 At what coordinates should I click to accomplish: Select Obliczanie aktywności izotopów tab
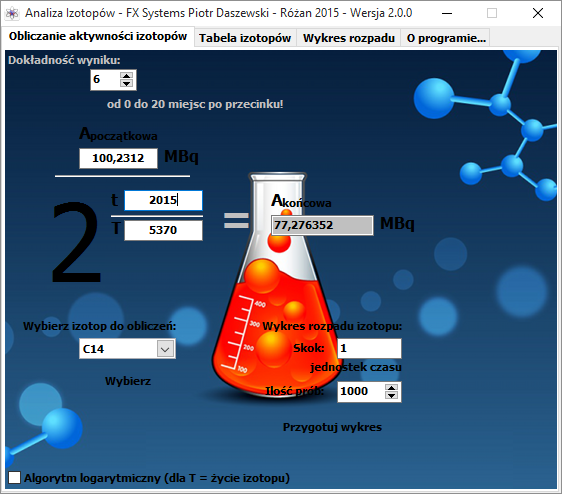[x=98, y=36]
